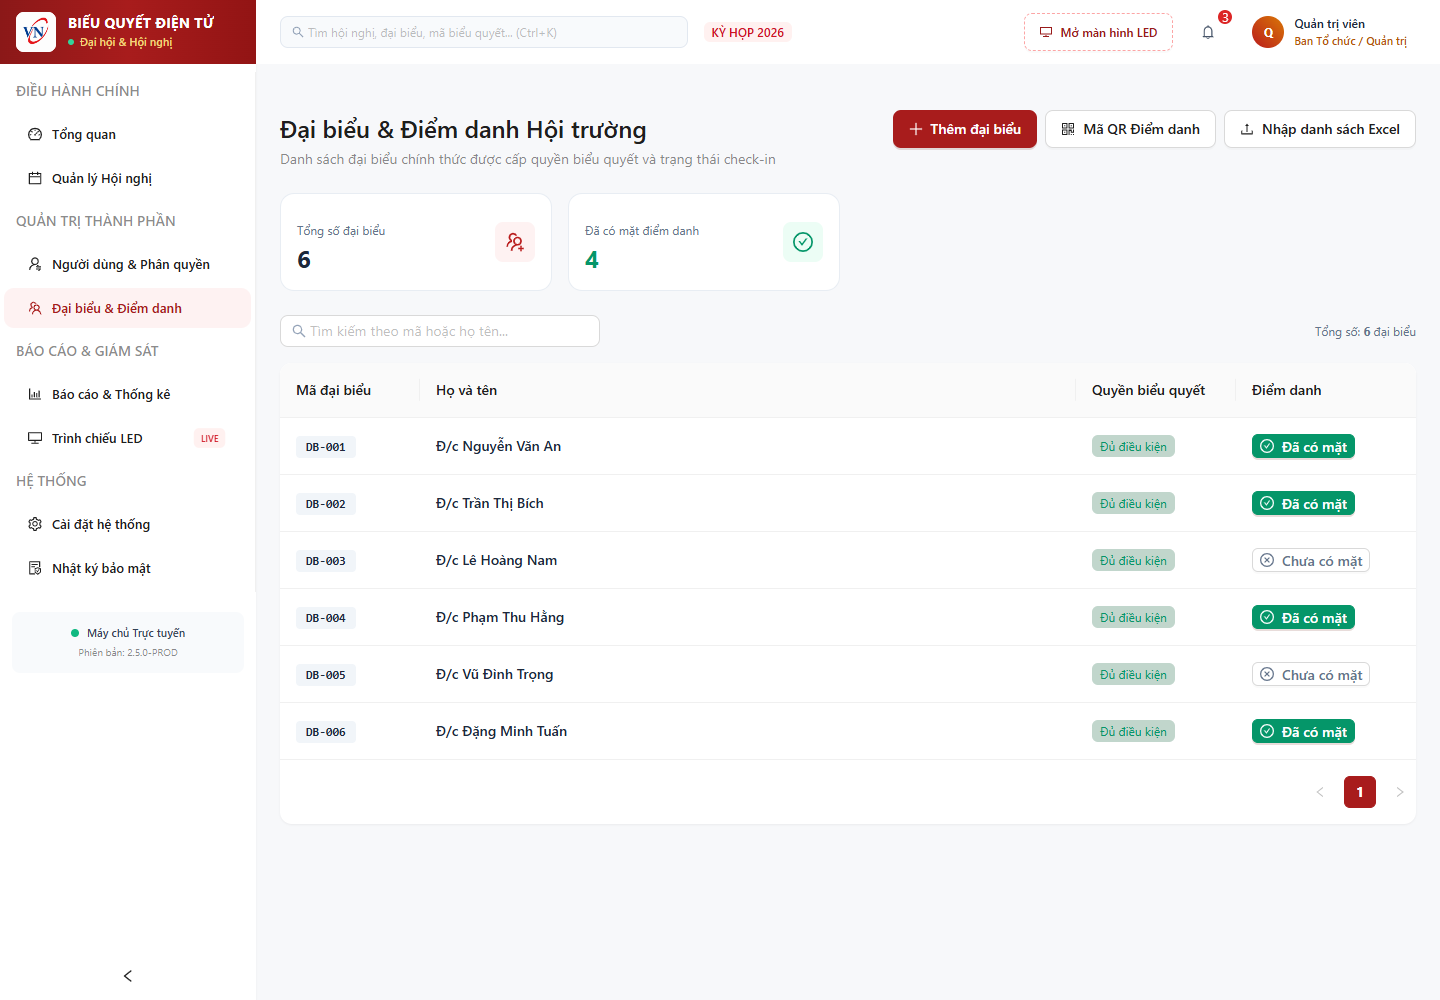1440x1000 pixels.
Task: Mark Lê Hoàng Nam as present
Action: coord(1311,560)
